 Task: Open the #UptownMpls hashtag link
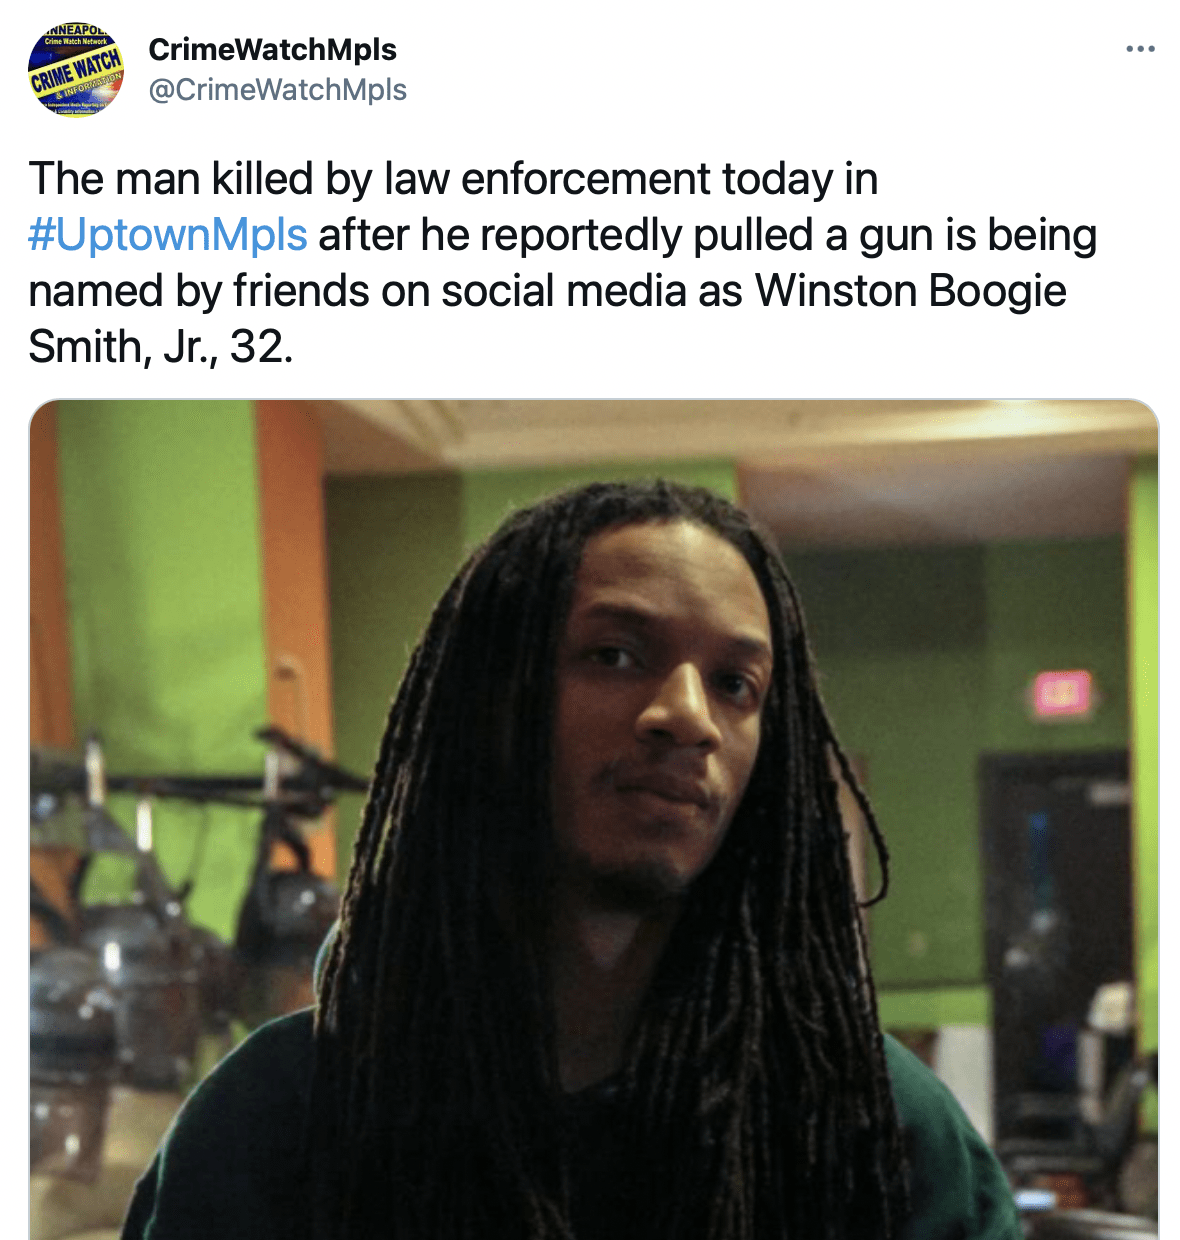point(167,235)
